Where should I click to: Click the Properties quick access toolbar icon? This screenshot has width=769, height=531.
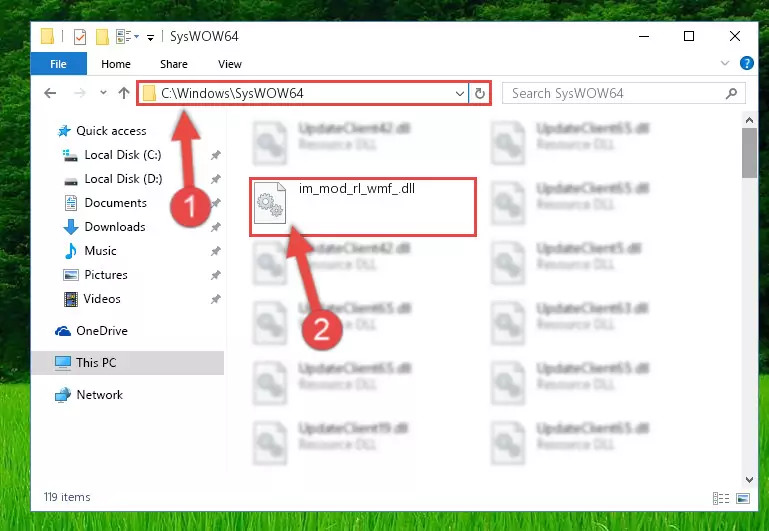pyautogui.click(x=79, y=36)
